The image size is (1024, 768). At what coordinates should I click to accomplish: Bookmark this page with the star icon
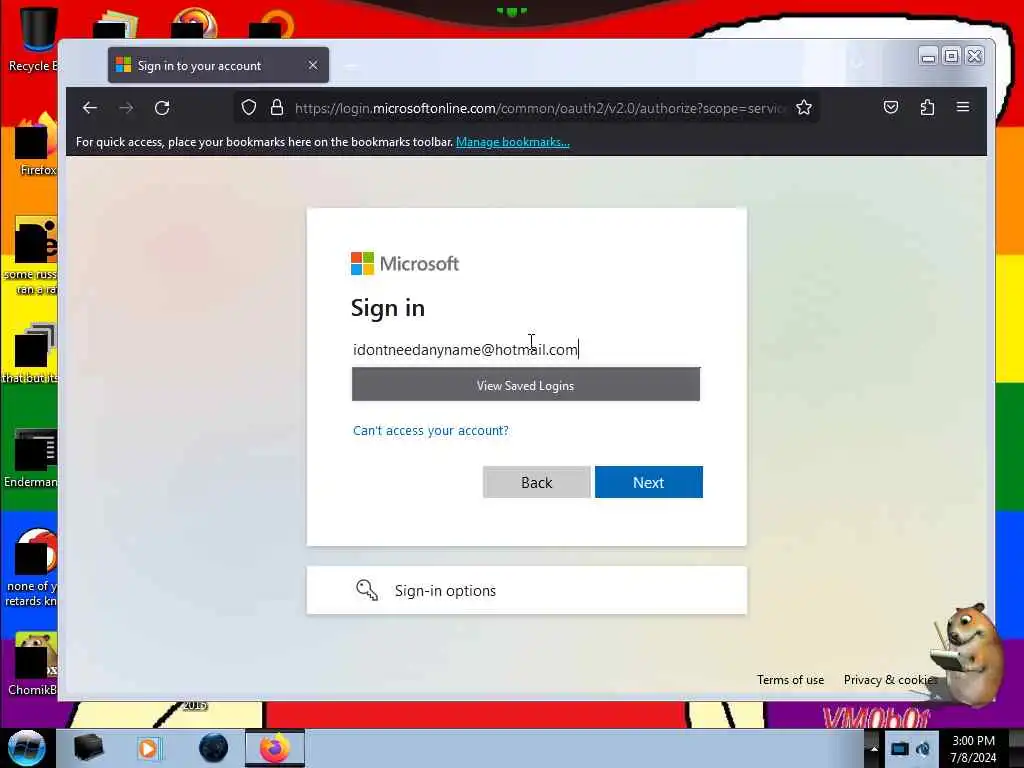[x=804, y=108]
